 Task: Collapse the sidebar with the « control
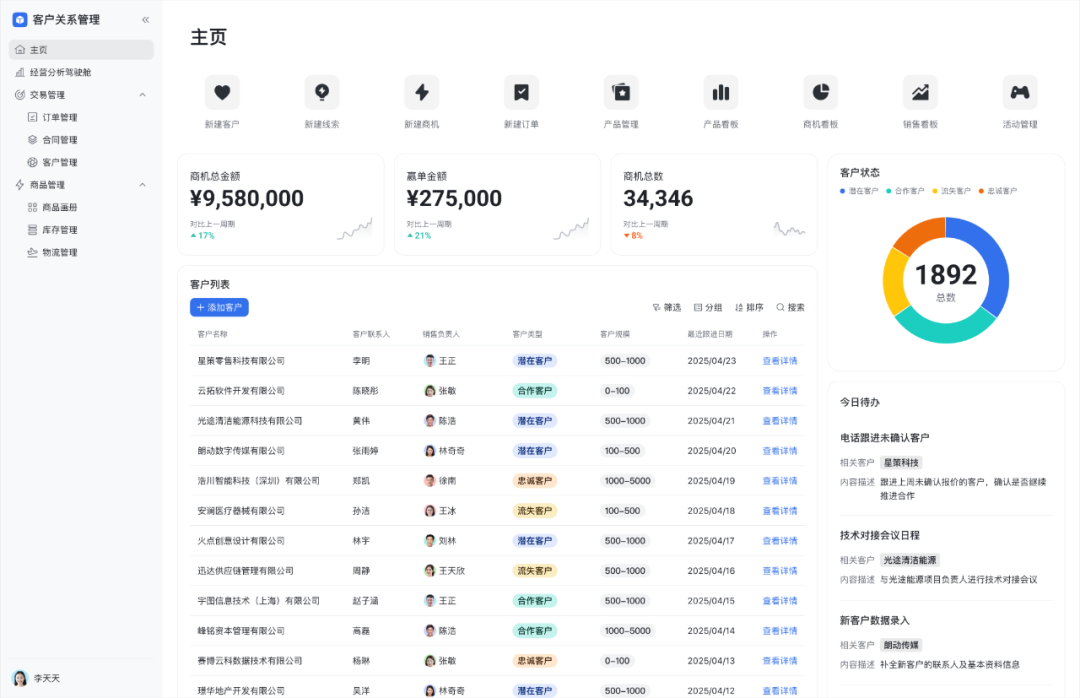tap(145, 18)
